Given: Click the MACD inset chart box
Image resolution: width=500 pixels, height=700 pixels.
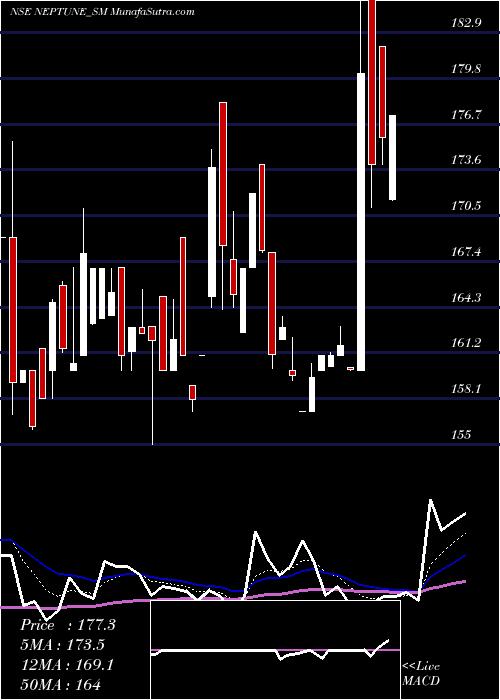Looking at the screenshot, I should pyautogui.click(x=275, y=650).
